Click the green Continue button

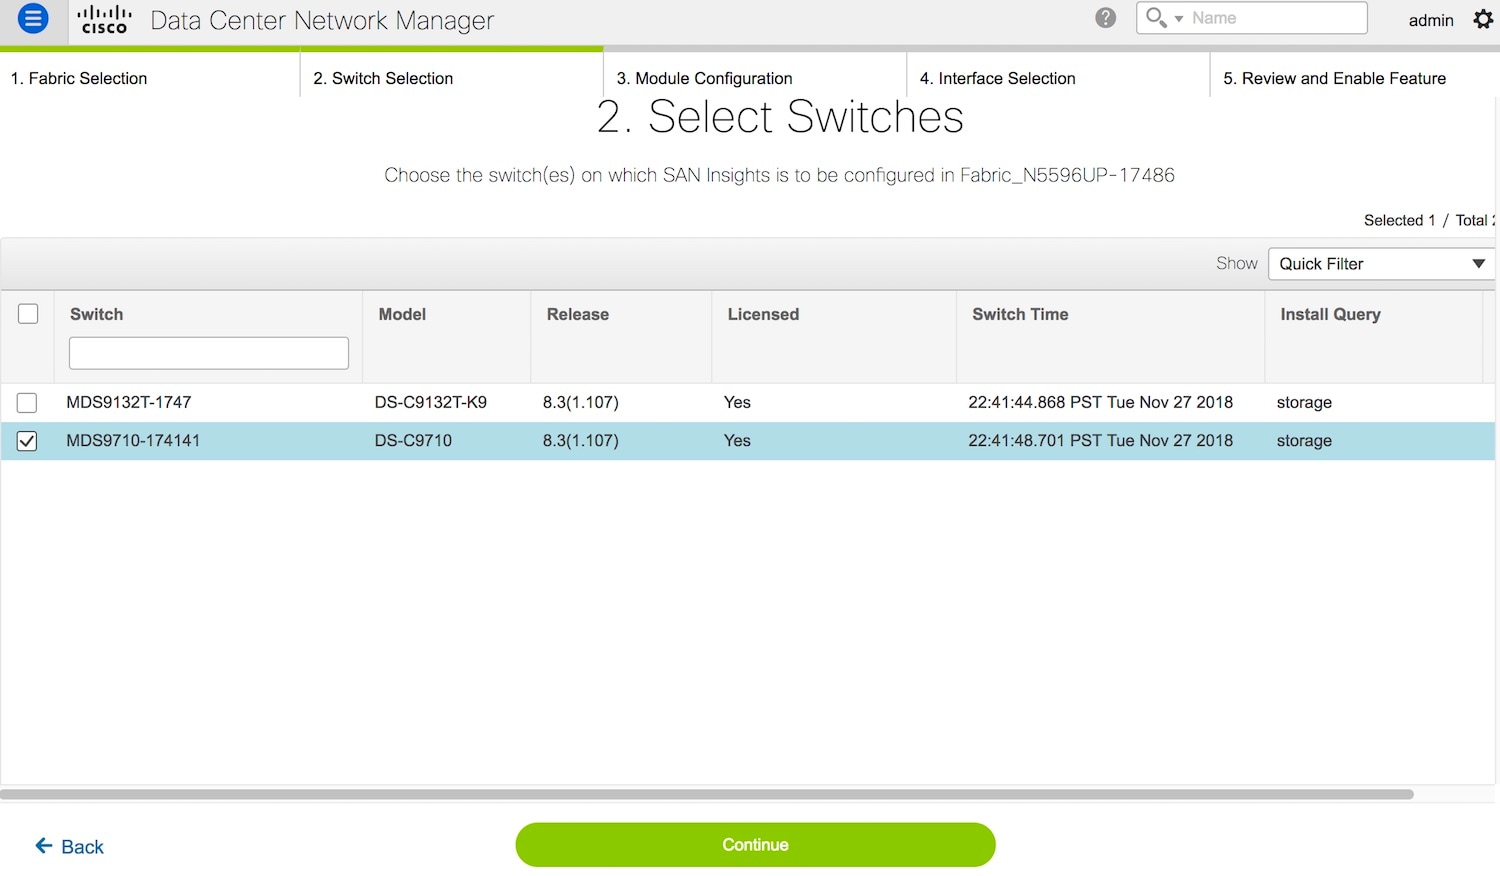pos(755,845)
